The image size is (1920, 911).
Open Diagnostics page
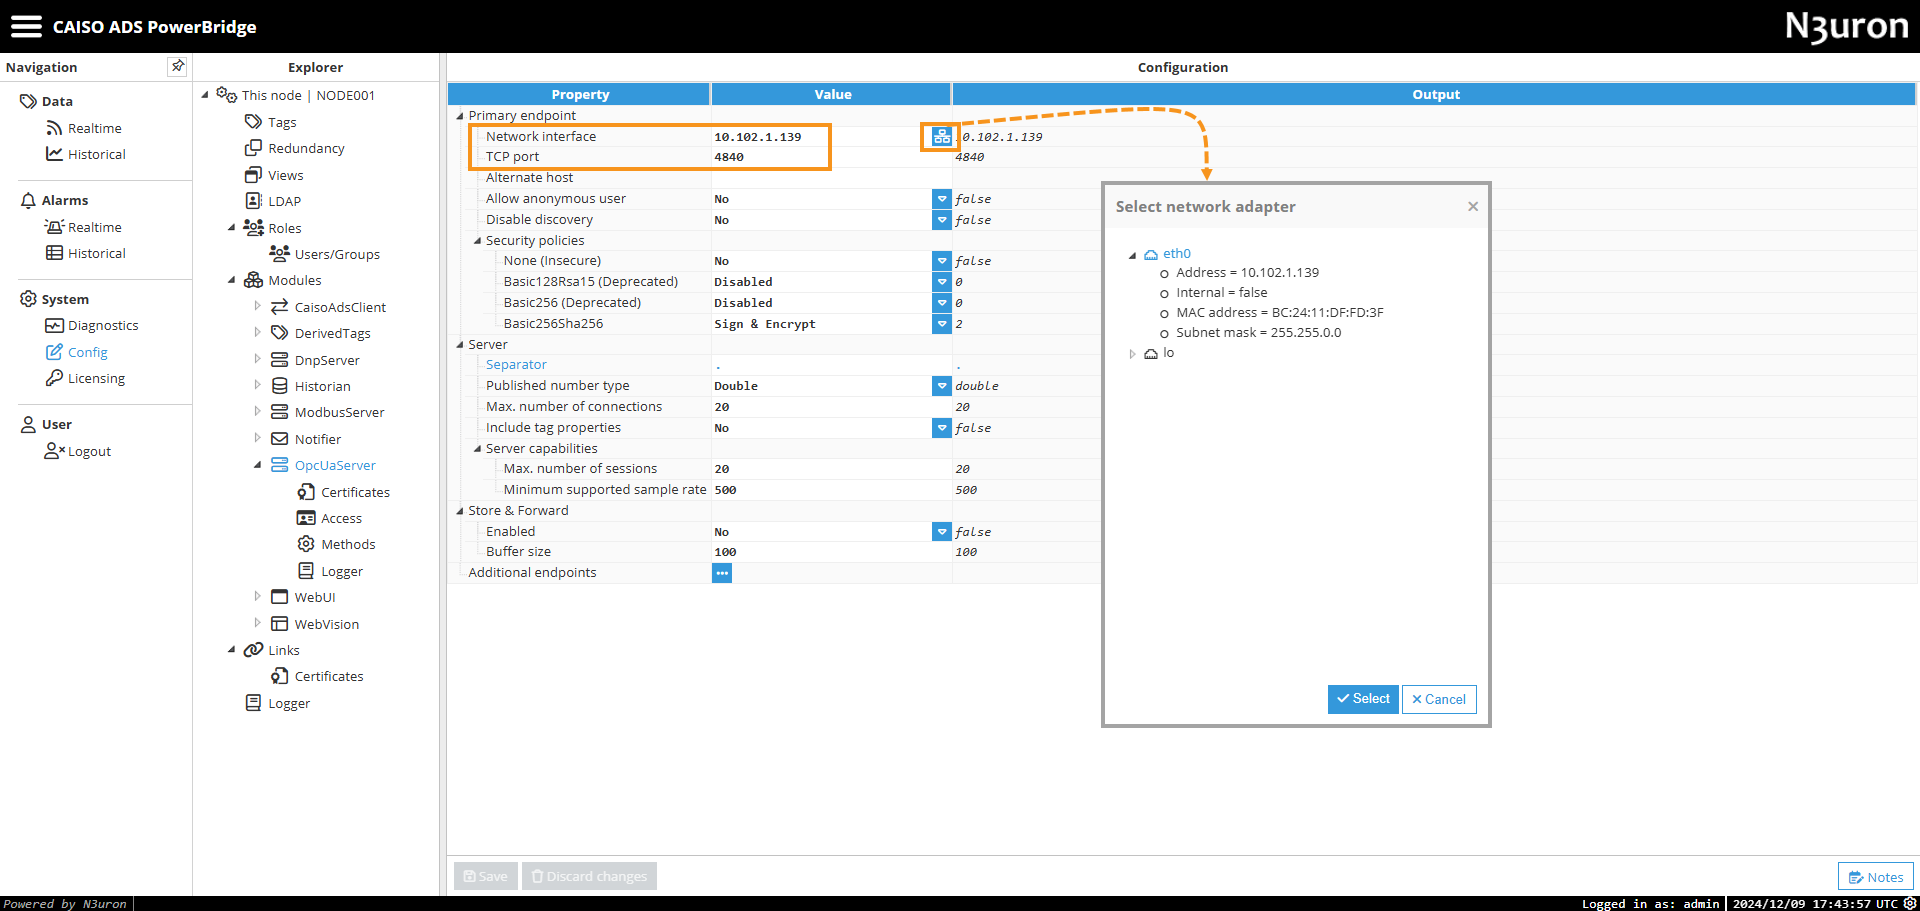click(x=103, y=325)
